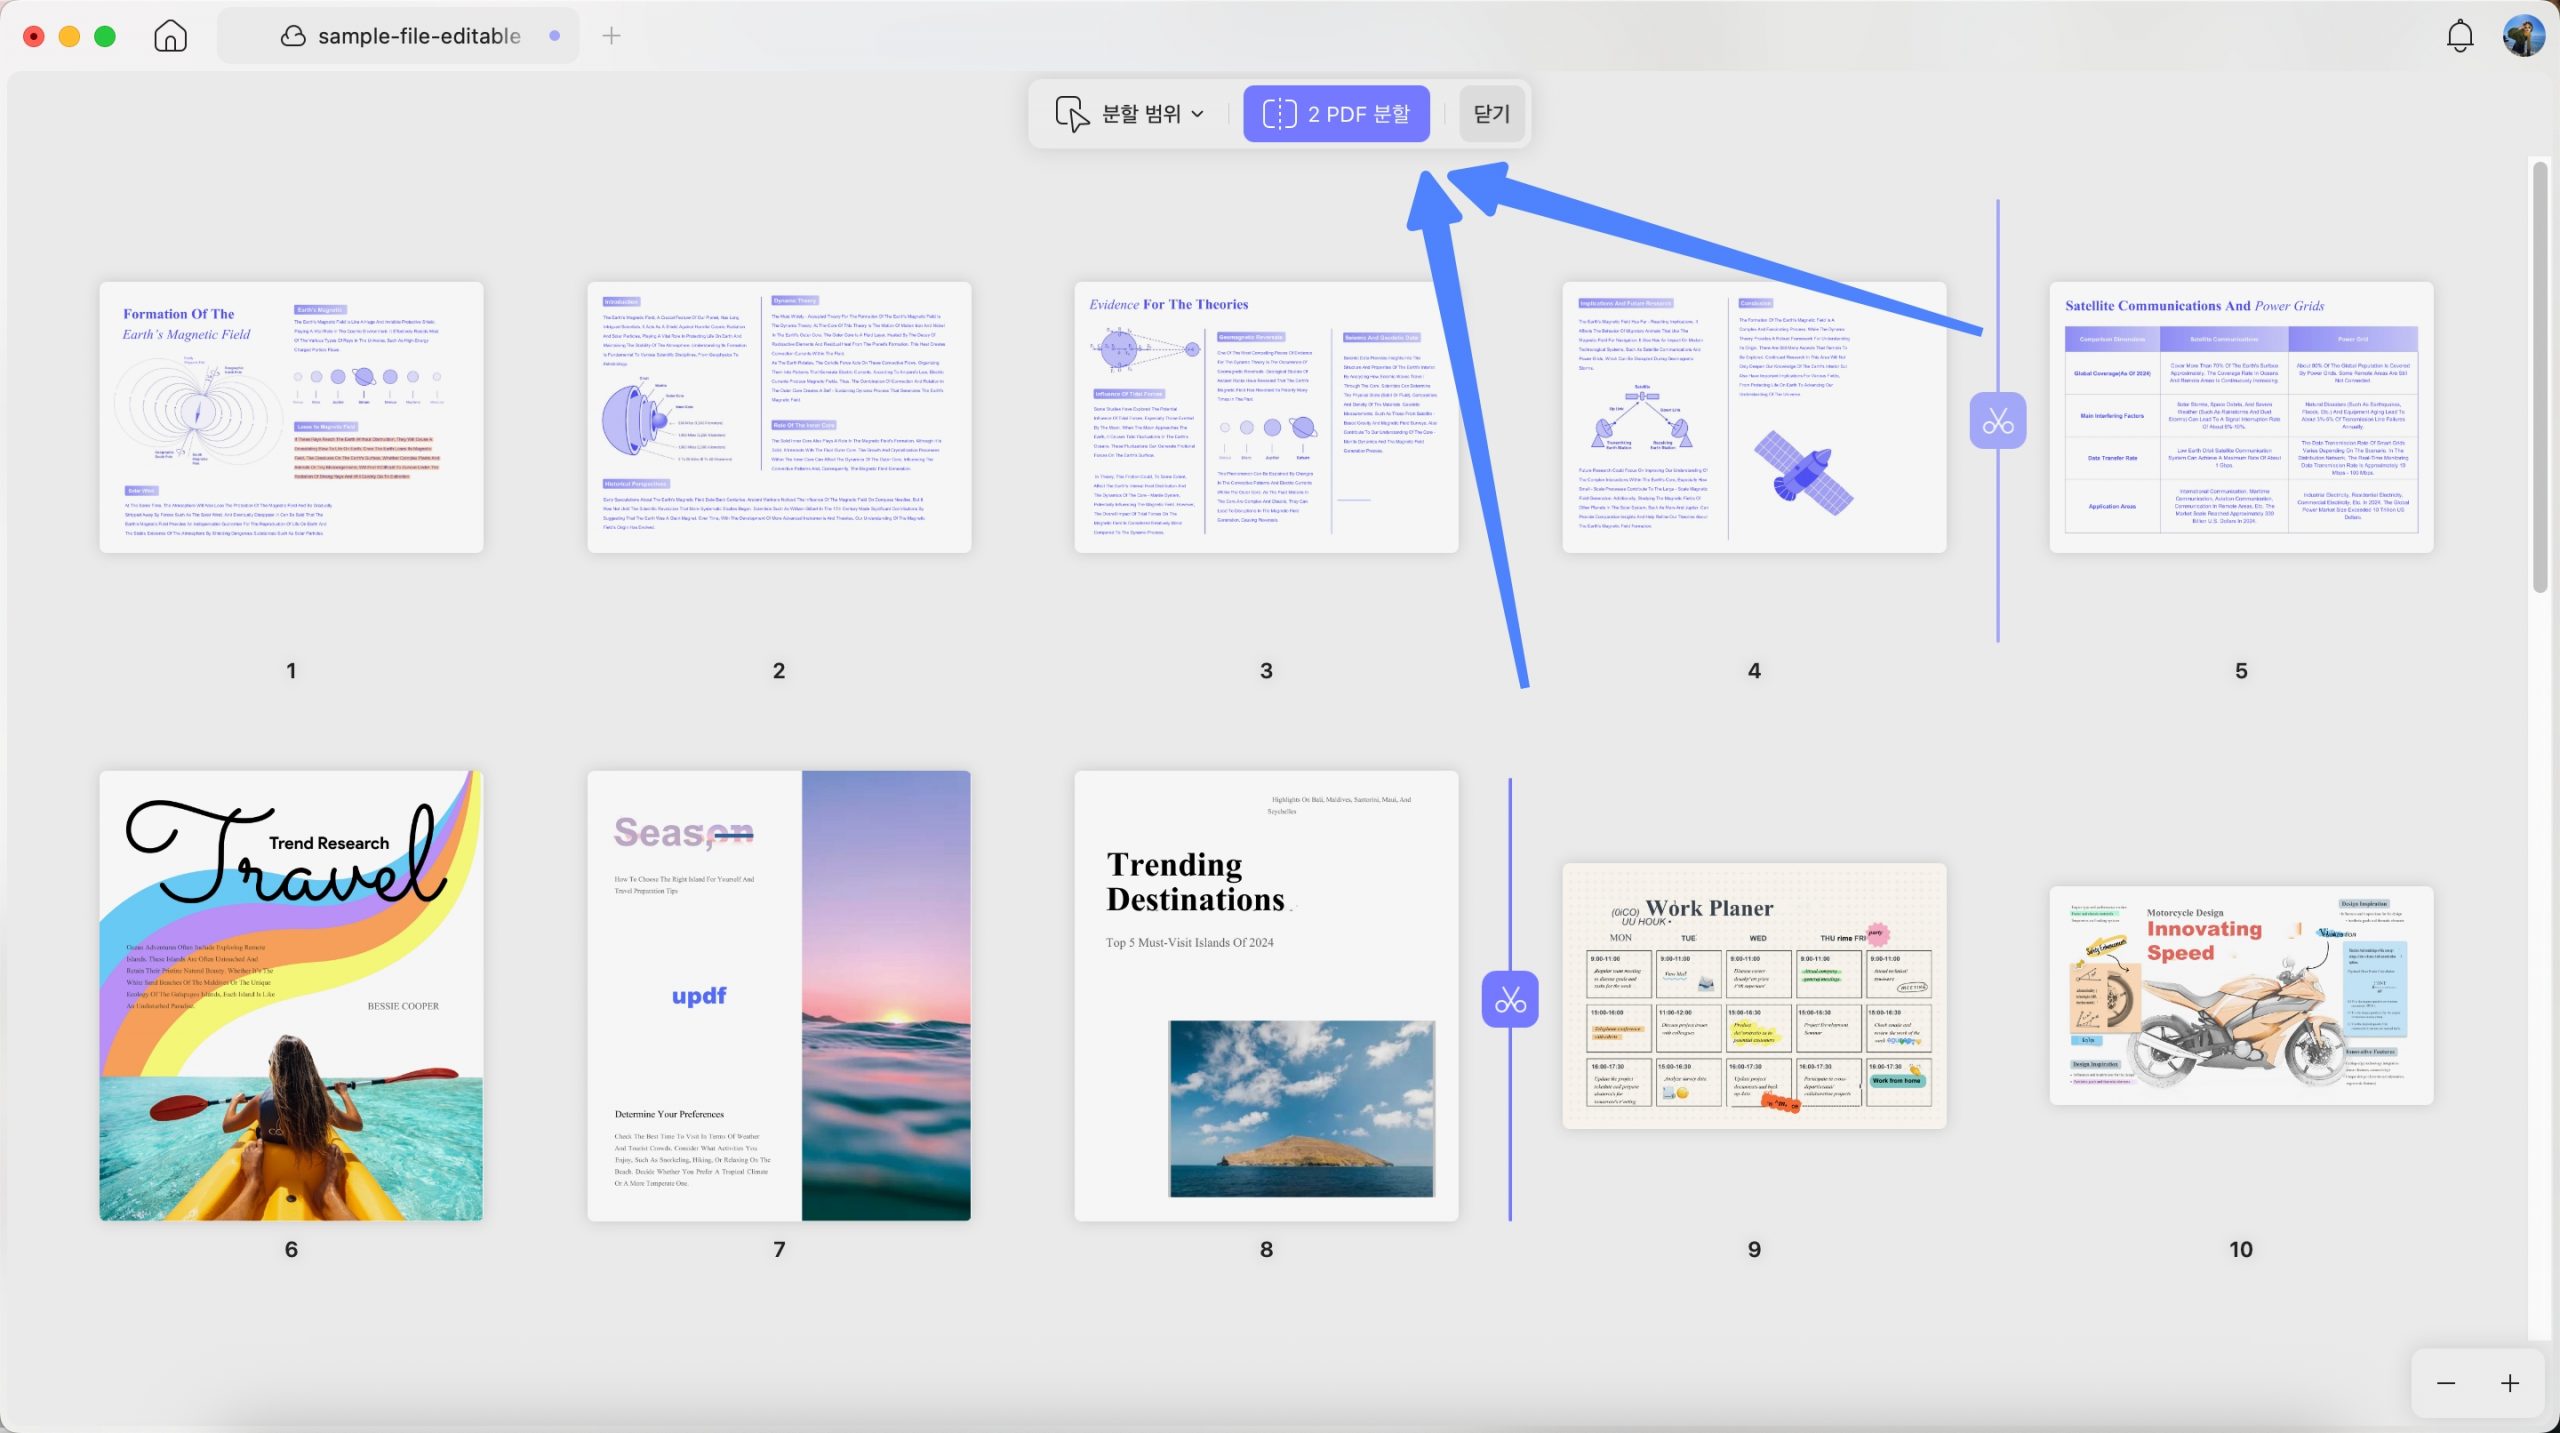This screenshot has width=2560, height=1433.
Task: Click page number label 10
Action: pos(2241,1249)
